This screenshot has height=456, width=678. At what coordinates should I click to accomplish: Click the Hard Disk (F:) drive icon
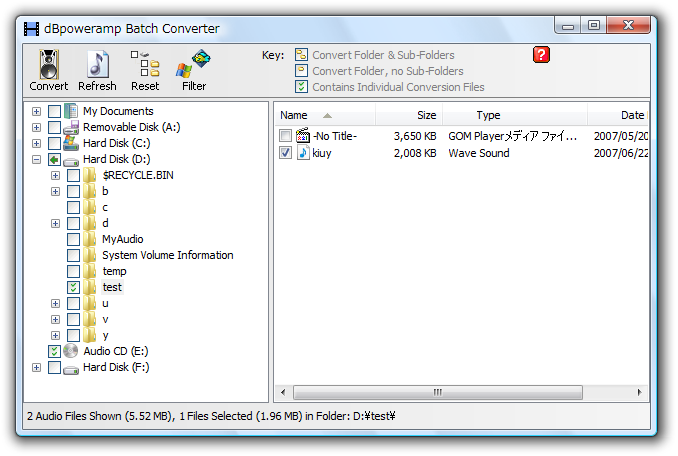point(71,370)
